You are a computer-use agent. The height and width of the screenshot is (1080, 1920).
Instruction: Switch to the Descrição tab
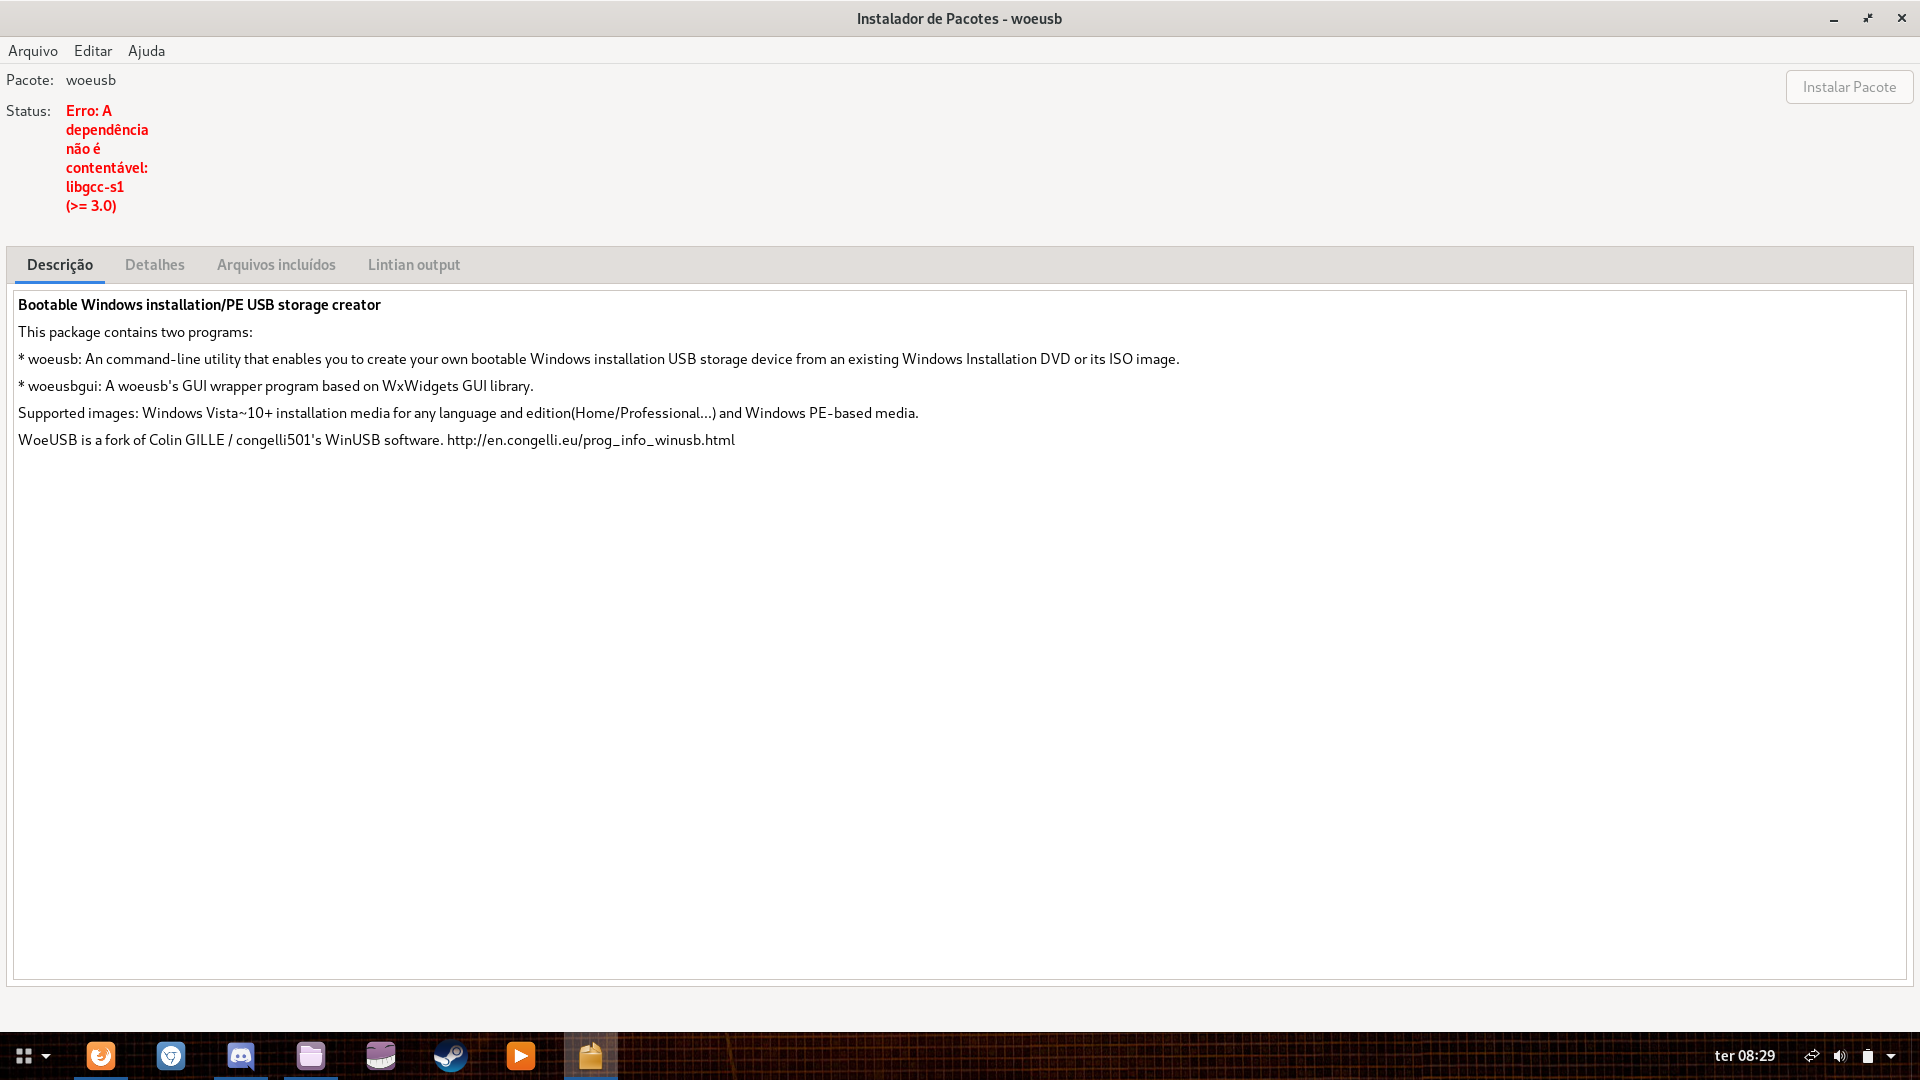coord(60,265)
